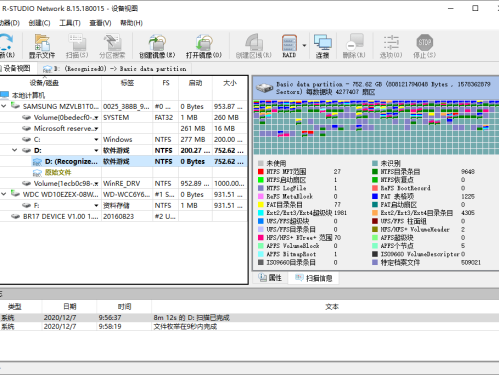Image resolution: width=499 pixels, height=375 pixels.
Task: Switch to the 扫描信息 tab
Action: (x=314, y=278)
